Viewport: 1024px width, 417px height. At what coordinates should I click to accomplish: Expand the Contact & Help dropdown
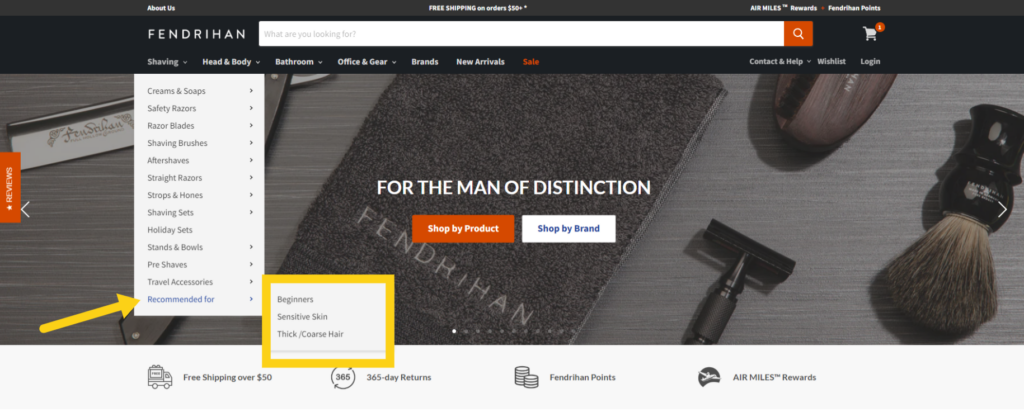pyautogui.click(x=780, y=61)
